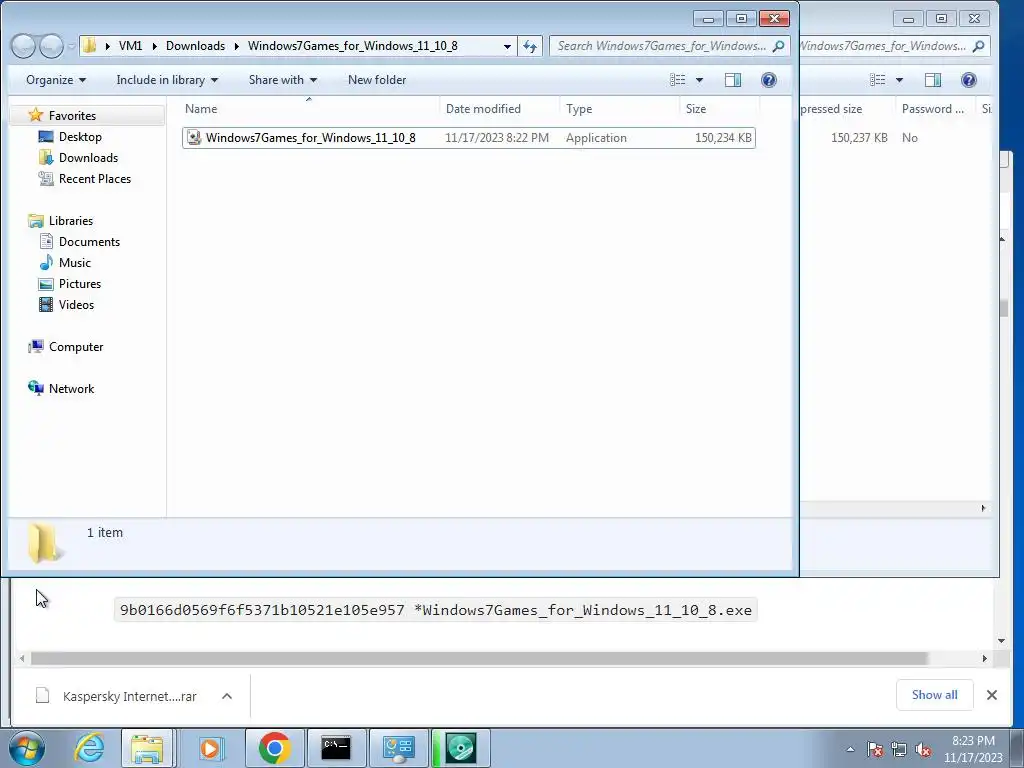Open the Command Prompt taskbar icon

[336, 748]
